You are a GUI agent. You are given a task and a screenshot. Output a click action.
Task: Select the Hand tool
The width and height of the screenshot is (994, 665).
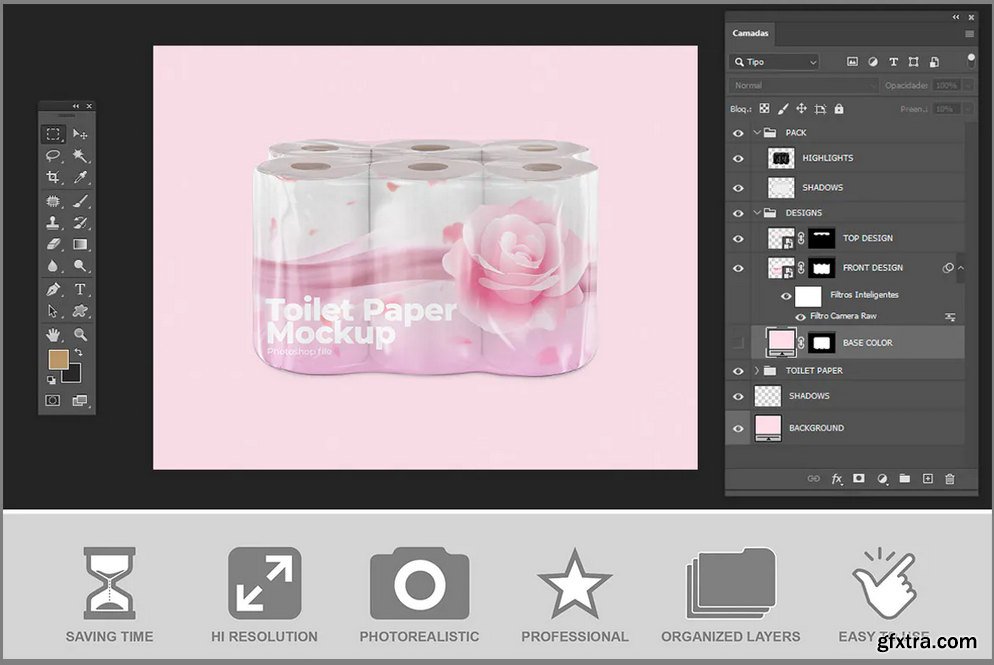53,334
